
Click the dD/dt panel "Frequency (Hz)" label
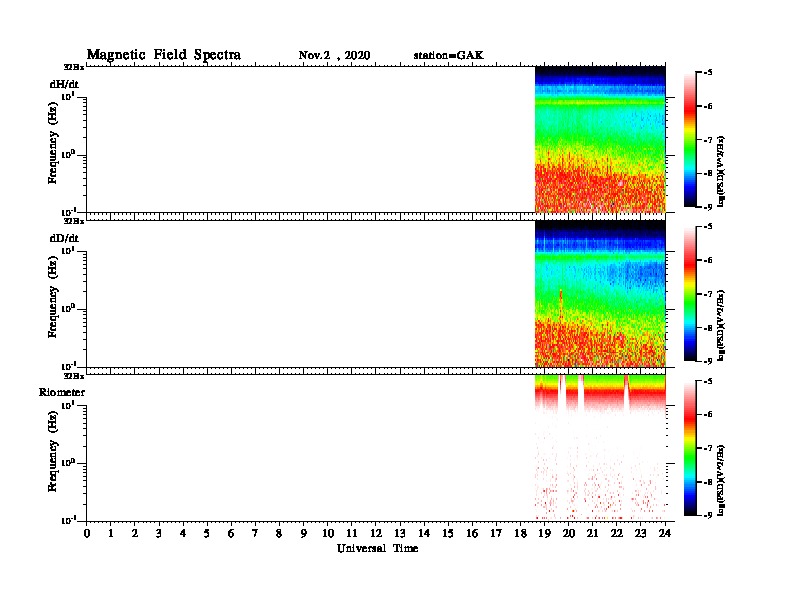click(53, 297)
